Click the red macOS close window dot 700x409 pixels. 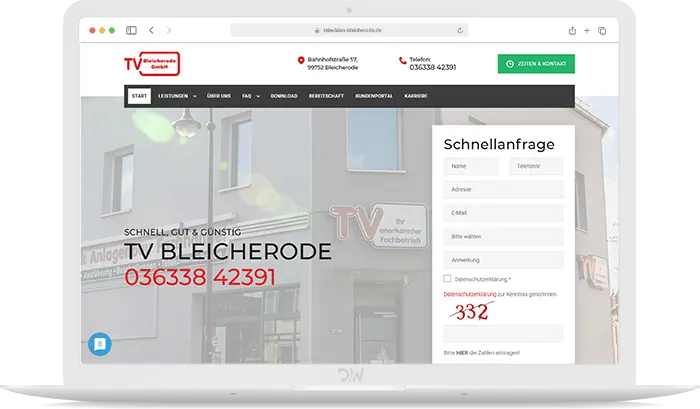tap(92, 30)
